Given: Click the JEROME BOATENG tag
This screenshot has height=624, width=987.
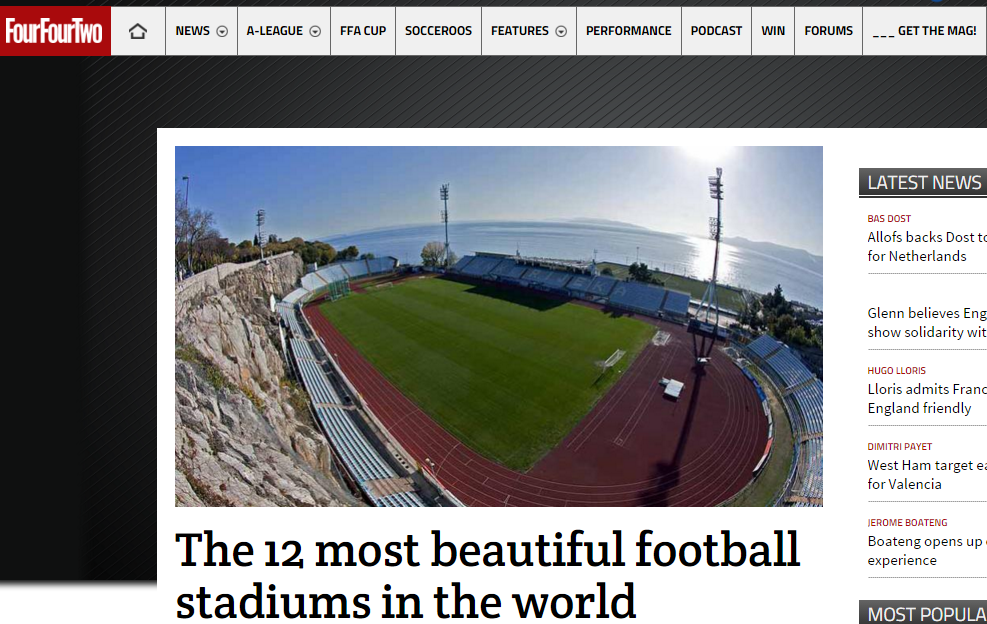Looking at the screenshot, I should click(x=907, y=523).
